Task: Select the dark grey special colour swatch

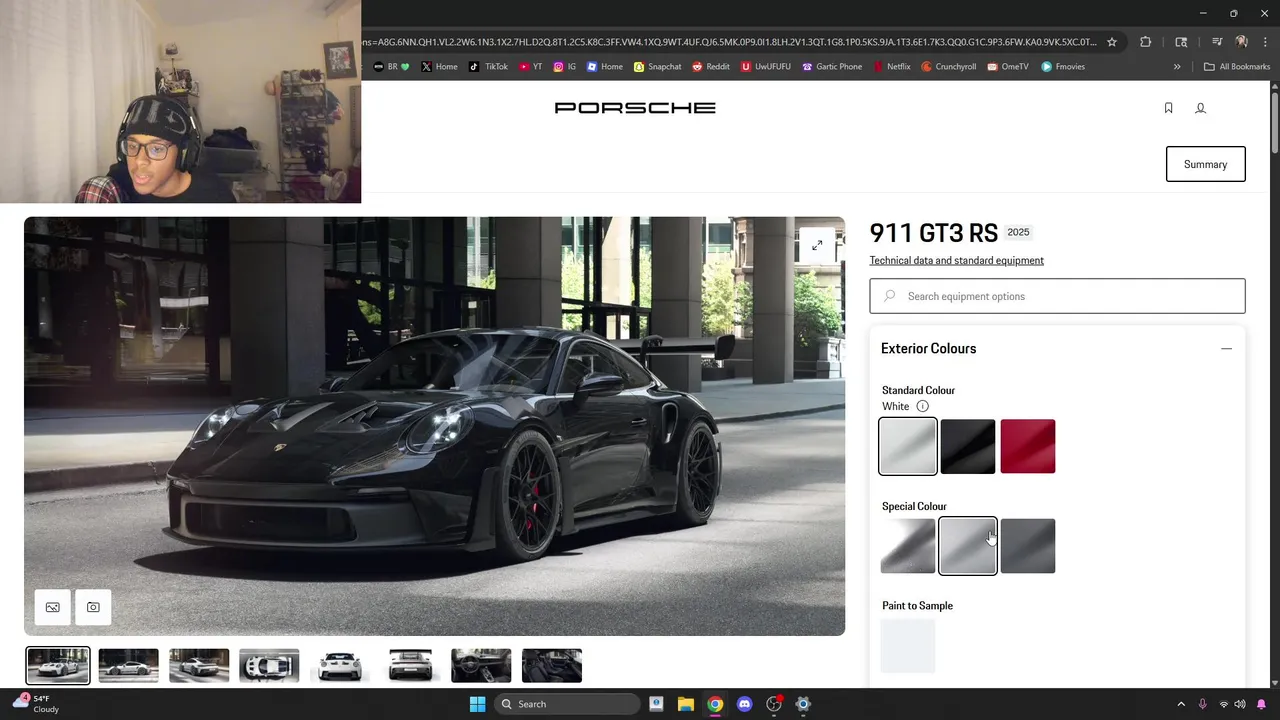Action: click(1028, 546)
